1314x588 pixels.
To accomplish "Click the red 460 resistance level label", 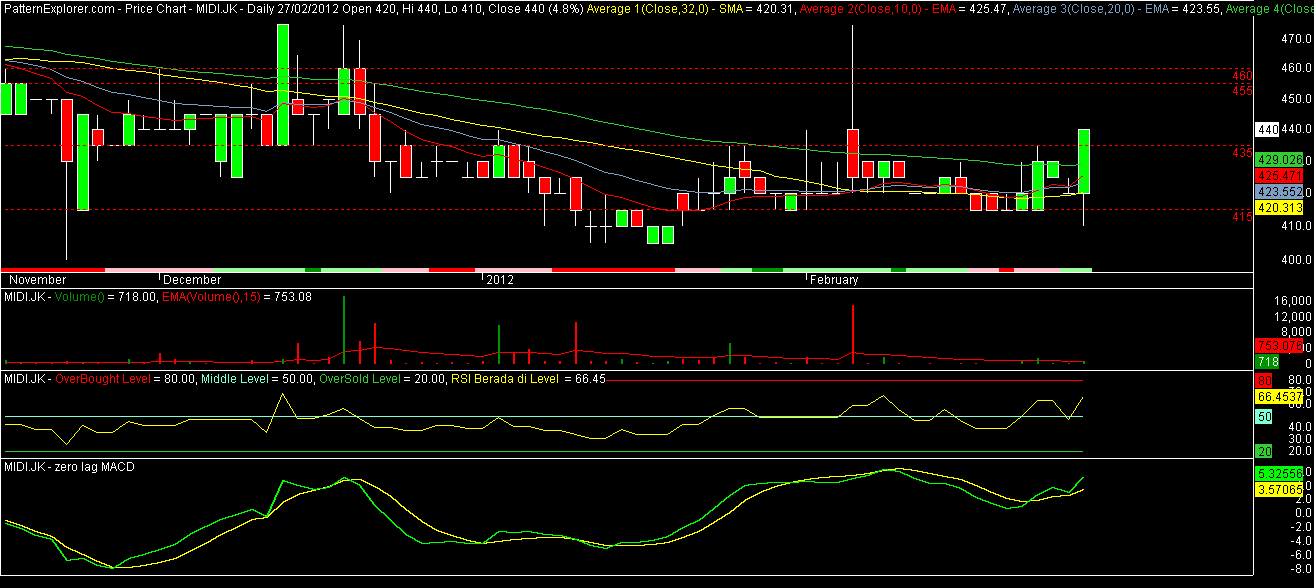I will pyautogui.click(x=1242, y=76).
